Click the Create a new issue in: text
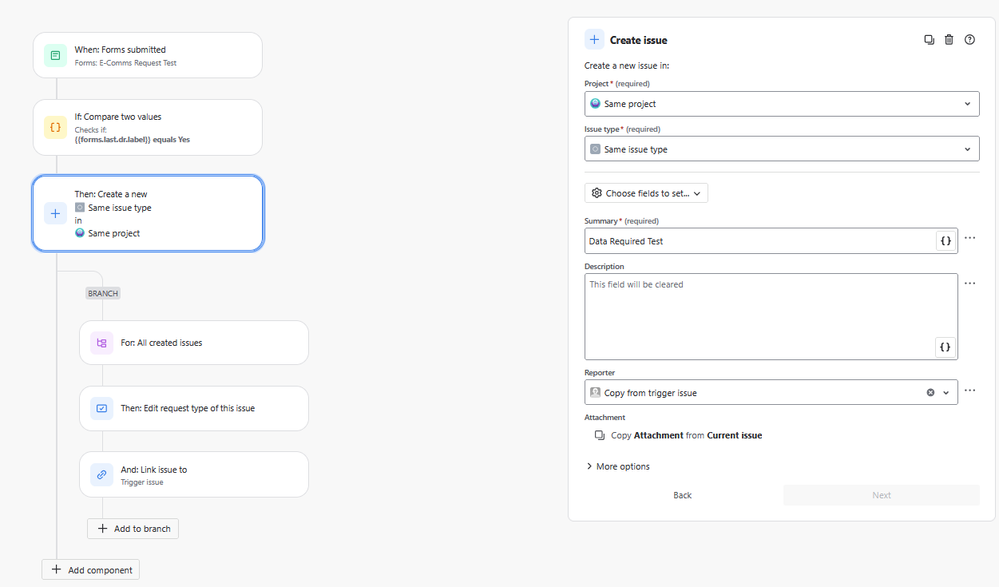 point(627,66)
